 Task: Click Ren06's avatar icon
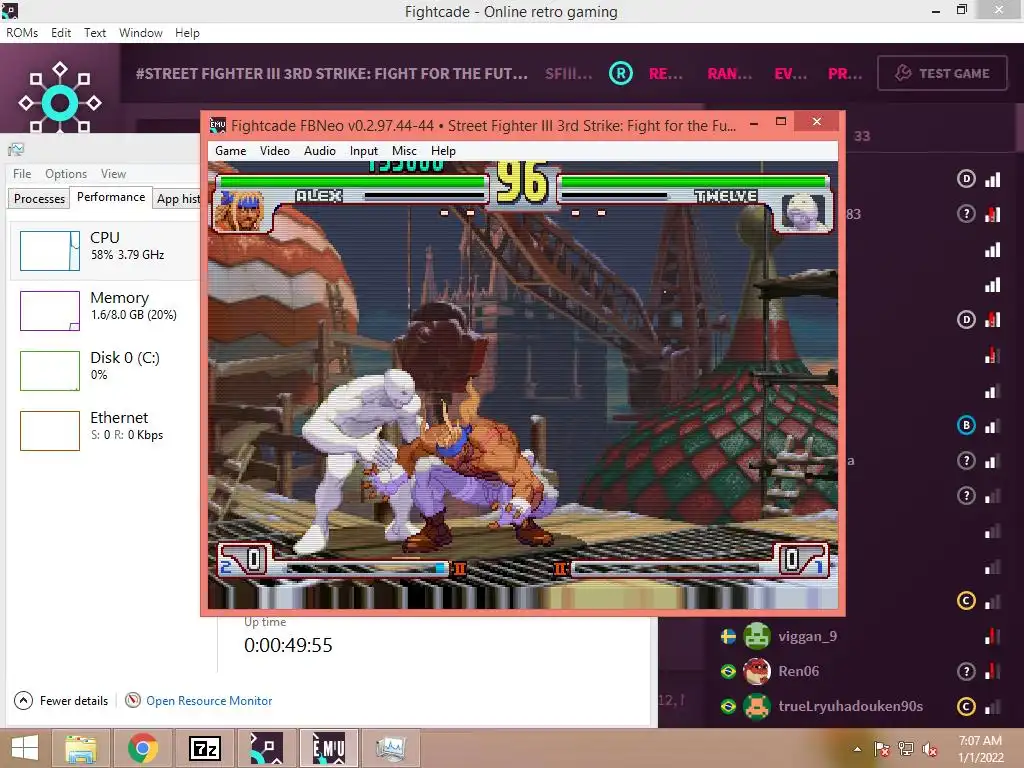757,671
